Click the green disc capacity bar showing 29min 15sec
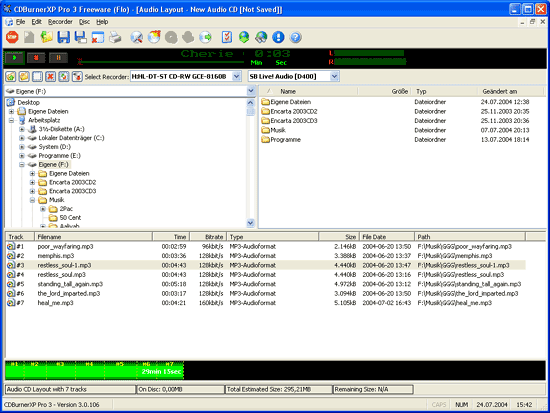550x413 pixels. [94, 371]
